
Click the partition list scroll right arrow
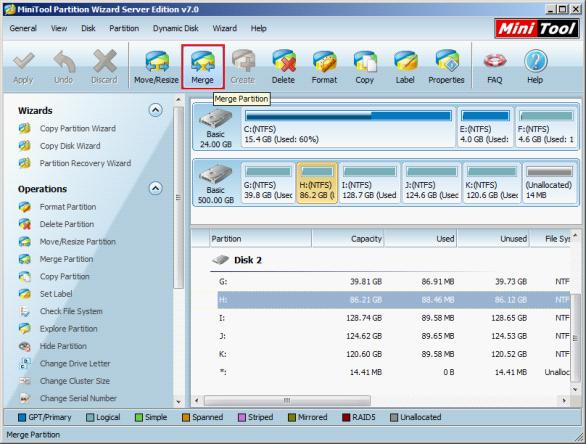click(x=564, y=401)
